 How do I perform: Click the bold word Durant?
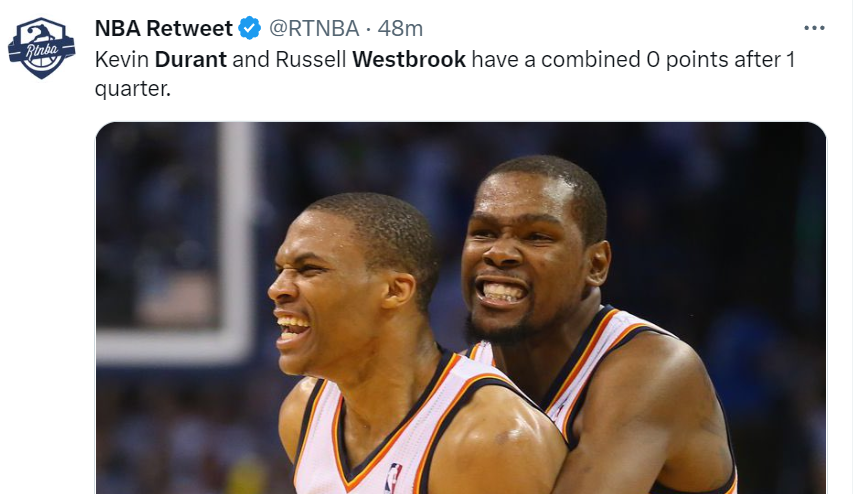pos(191,59)
